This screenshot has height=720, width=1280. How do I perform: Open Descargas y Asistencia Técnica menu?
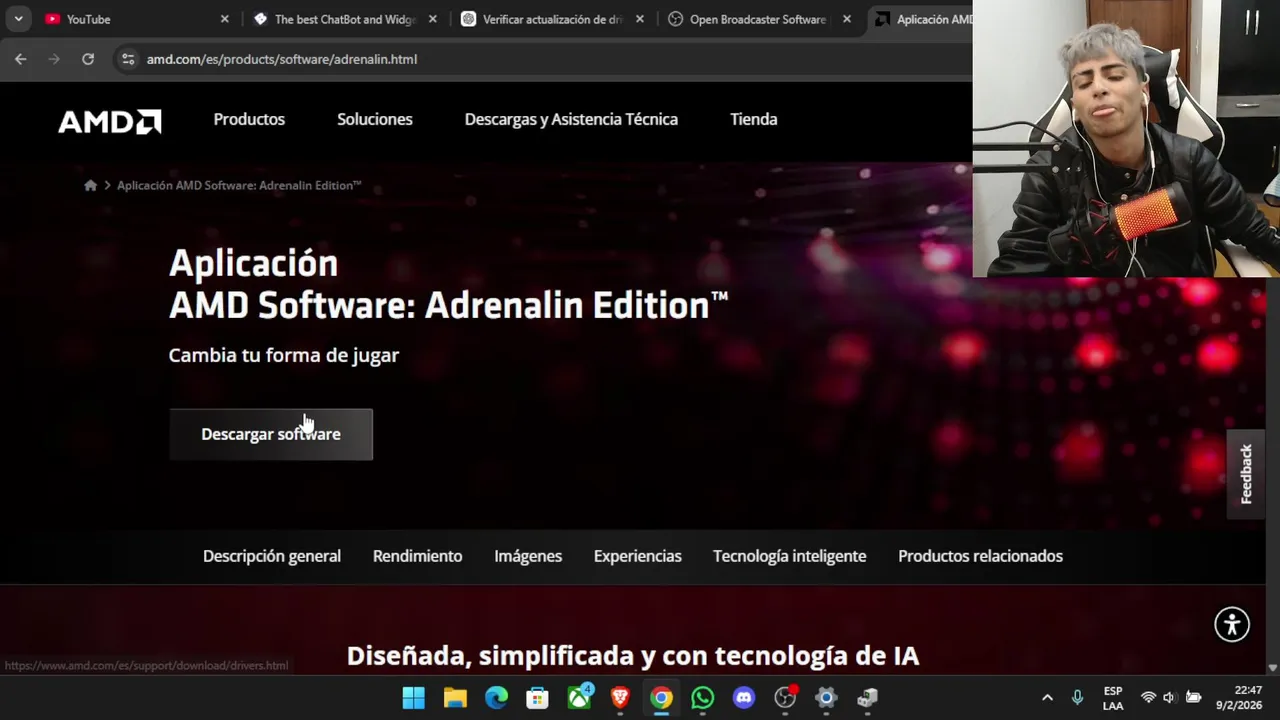571,119
